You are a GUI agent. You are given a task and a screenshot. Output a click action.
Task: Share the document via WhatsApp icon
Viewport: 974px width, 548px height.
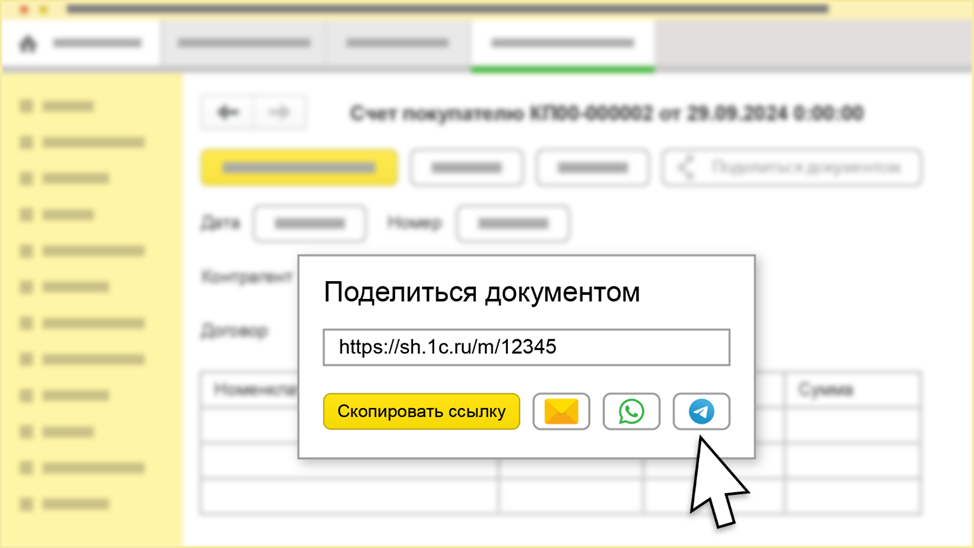(x=631, y=412)
